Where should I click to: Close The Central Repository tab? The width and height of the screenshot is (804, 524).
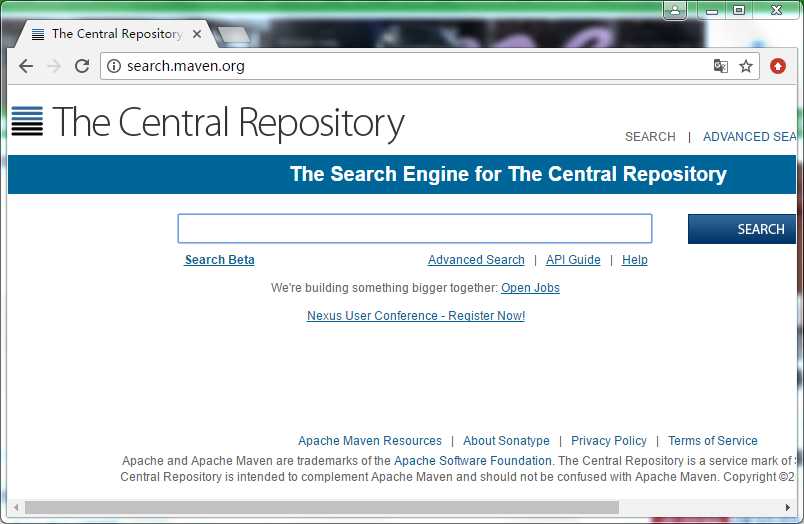197,34
